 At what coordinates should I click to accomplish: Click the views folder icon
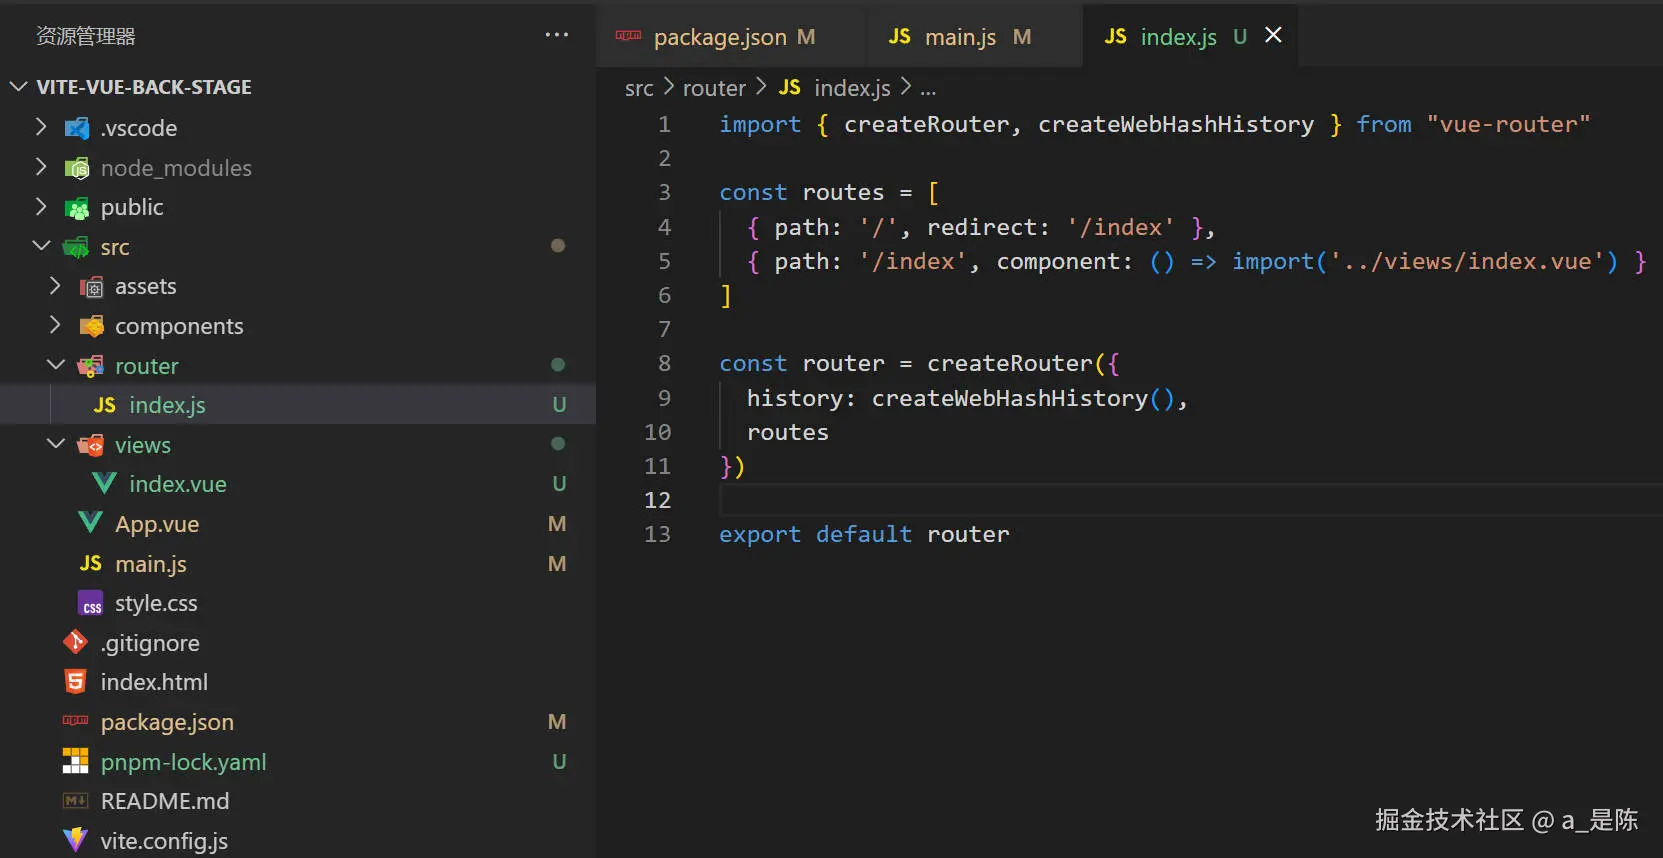[x=91, y=445]
